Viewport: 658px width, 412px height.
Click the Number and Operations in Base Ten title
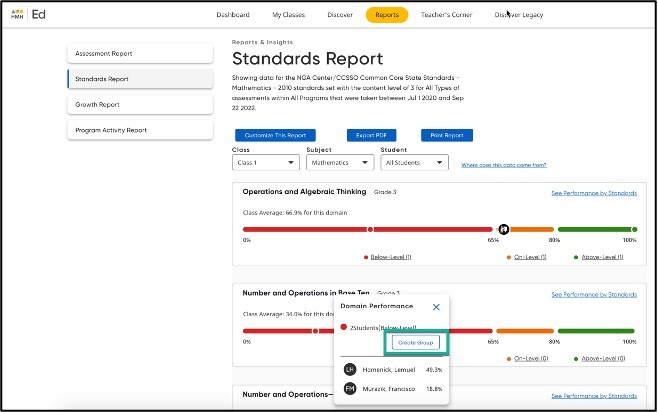coord(306,293)
